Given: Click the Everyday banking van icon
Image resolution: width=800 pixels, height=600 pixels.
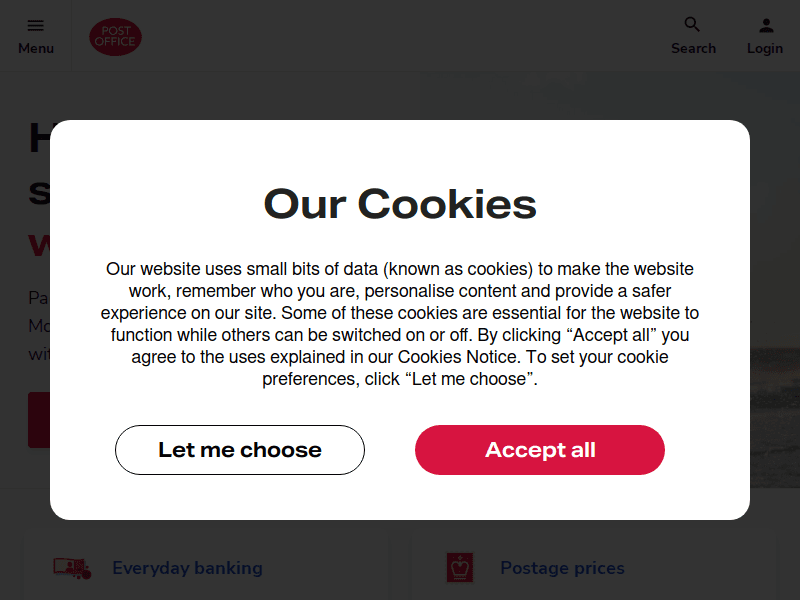Looking at the screenshot, I should 72,568.
